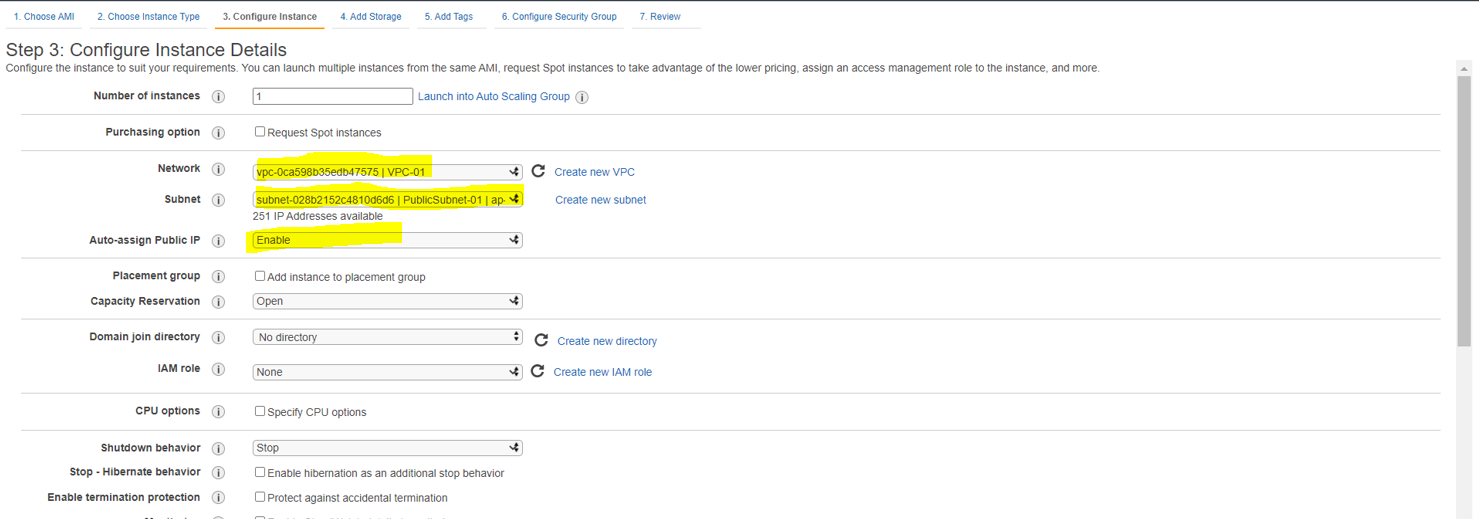
Task: Open Launch into Auto Scaling Group link
Action: pos(494,97)
